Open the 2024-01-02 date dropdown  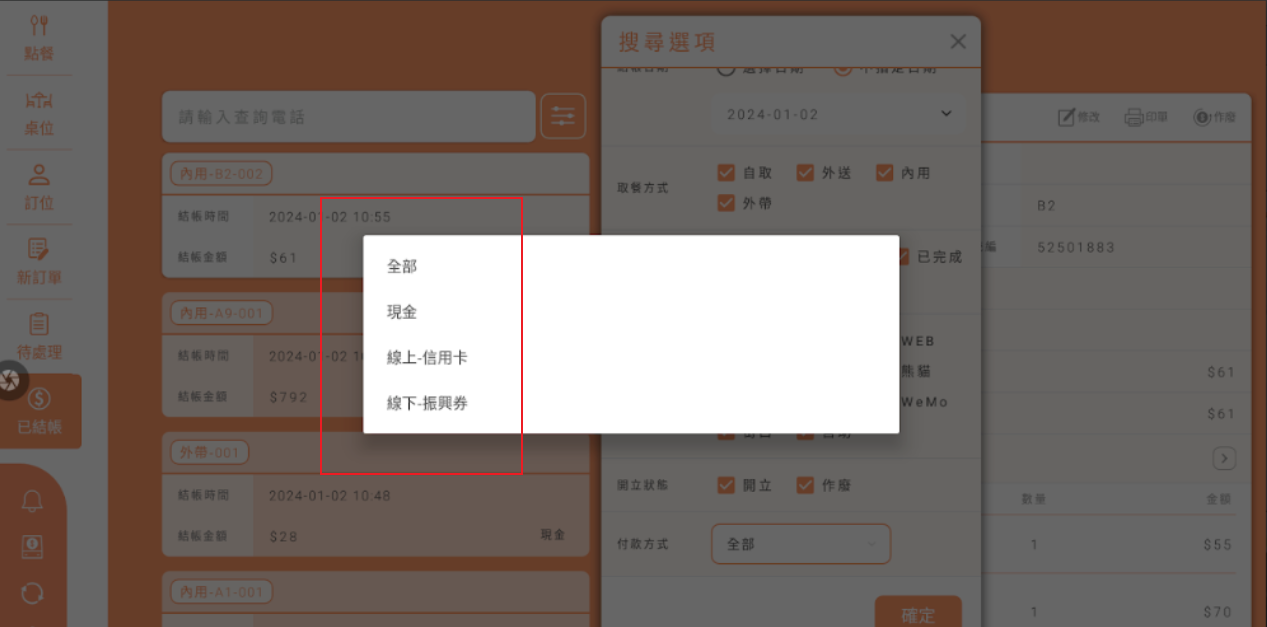point(838,114)
